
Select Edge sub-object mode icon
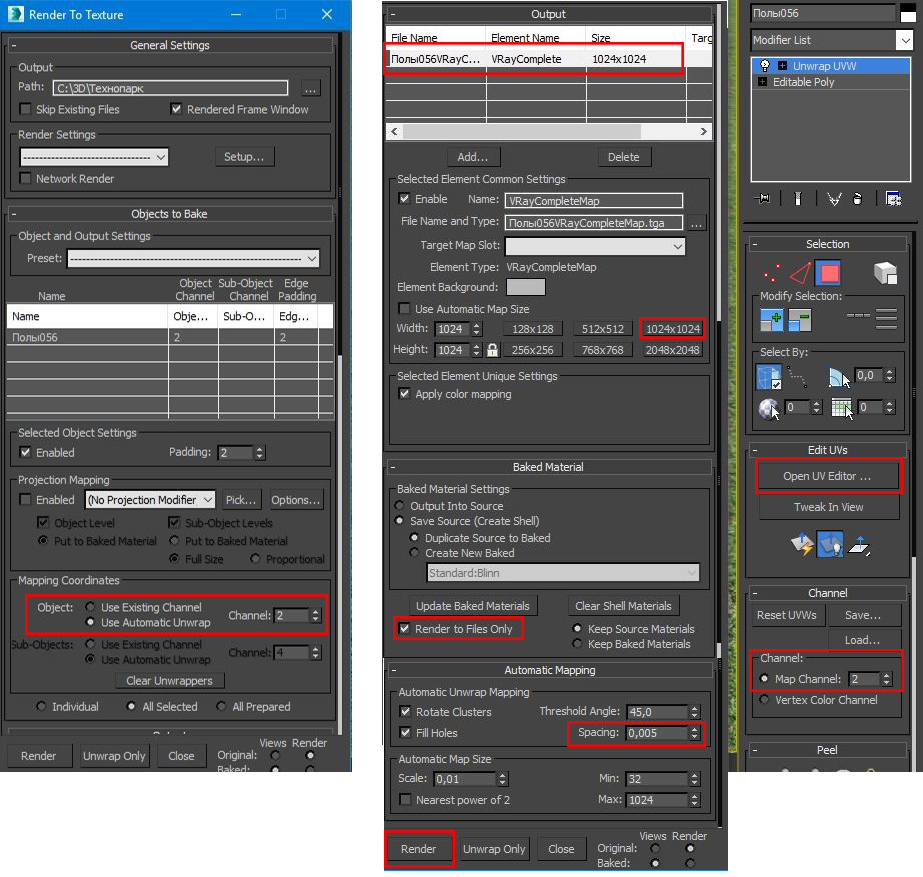click(801, 274)
